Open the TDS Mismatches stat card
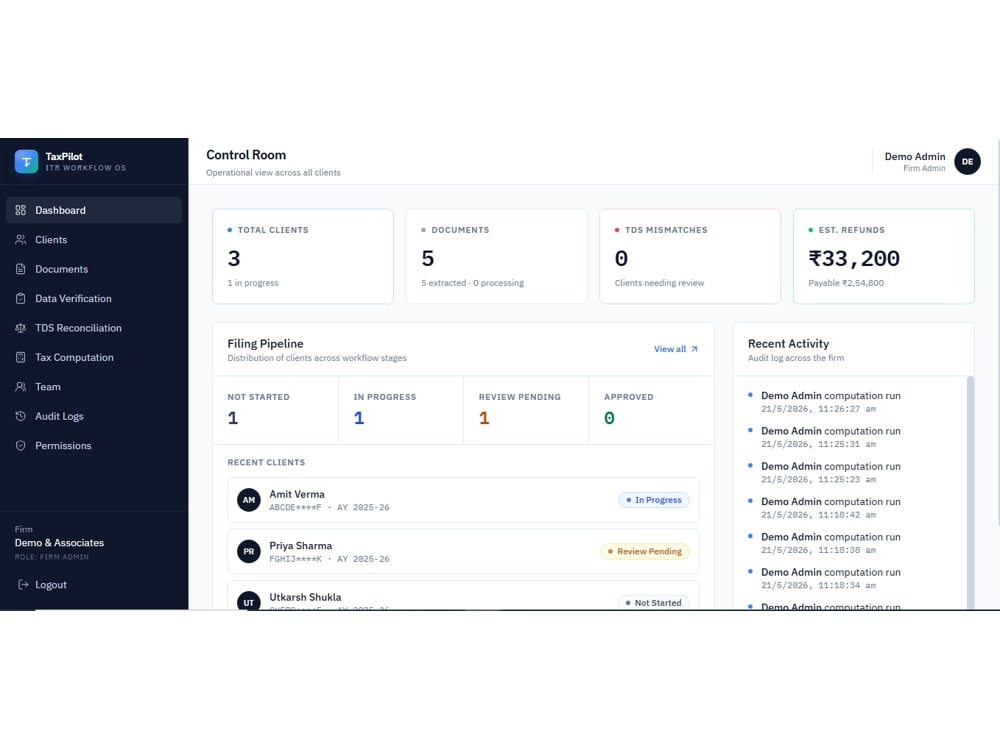 [690, 256]
